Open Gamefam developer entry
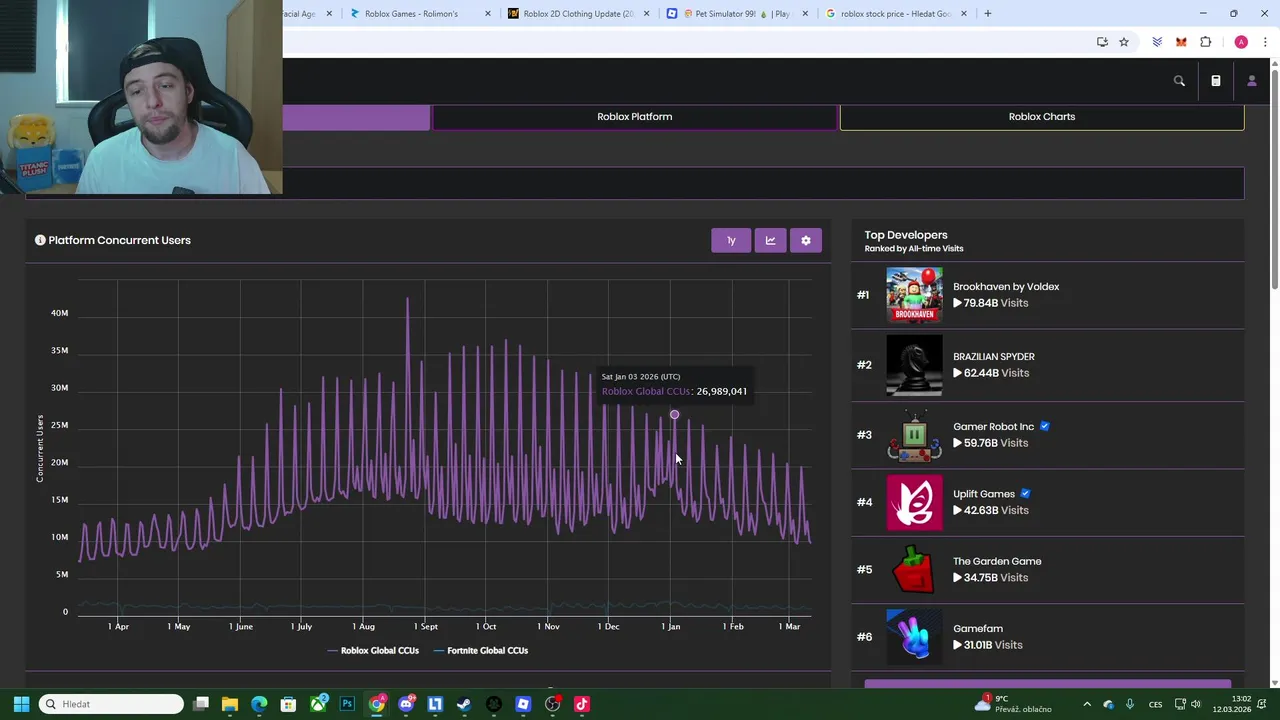This screenshot has height=720, width=1280. 1048,637
